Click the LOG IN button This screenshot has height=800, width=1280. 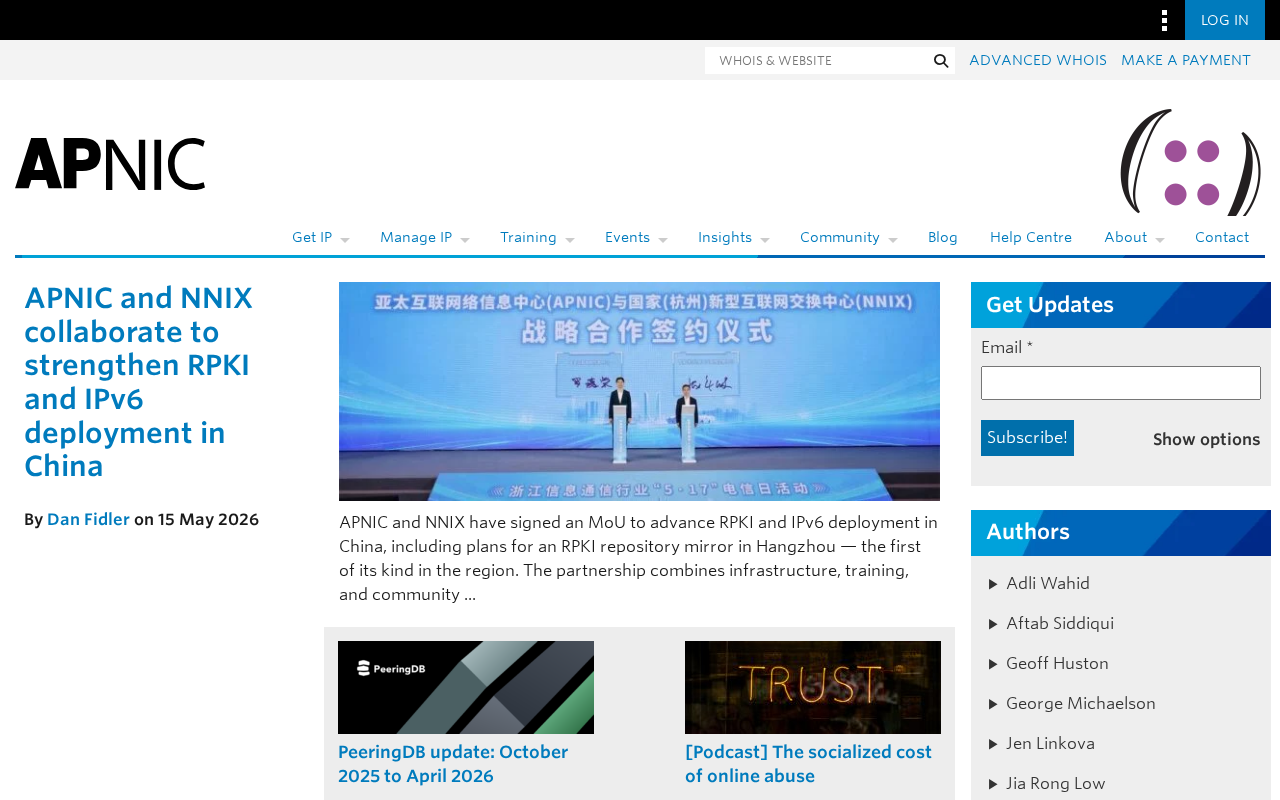point(1225,20)
